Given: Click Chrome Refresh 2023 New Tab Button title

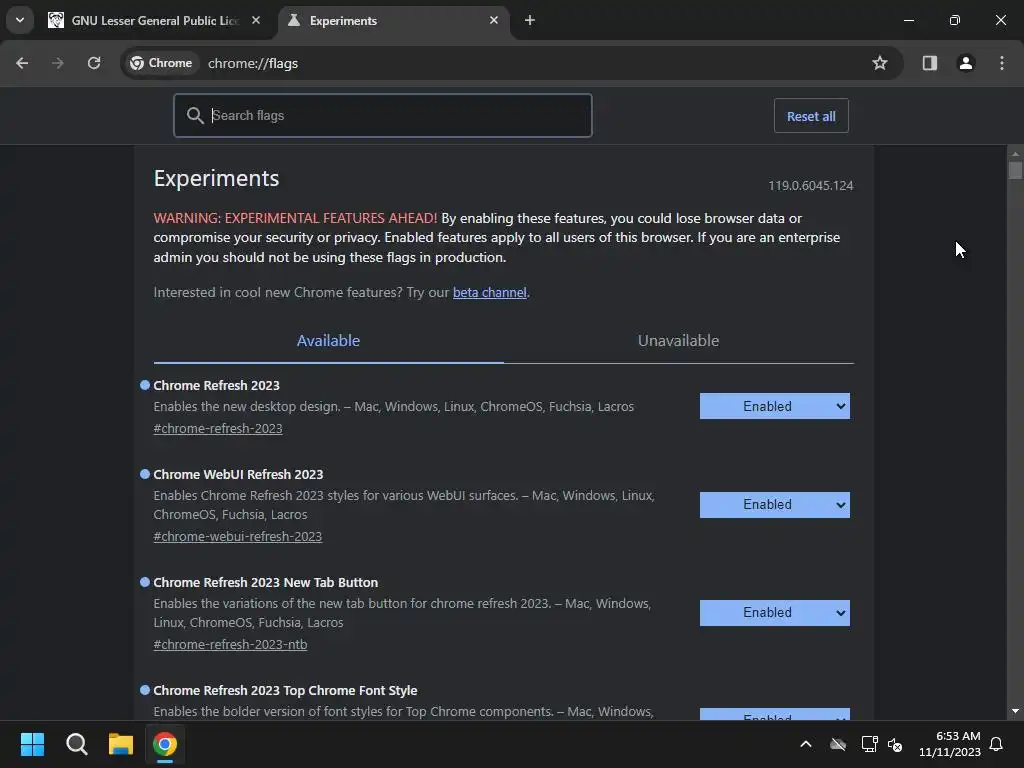Looking at the screenshot, I should point(266,583).
